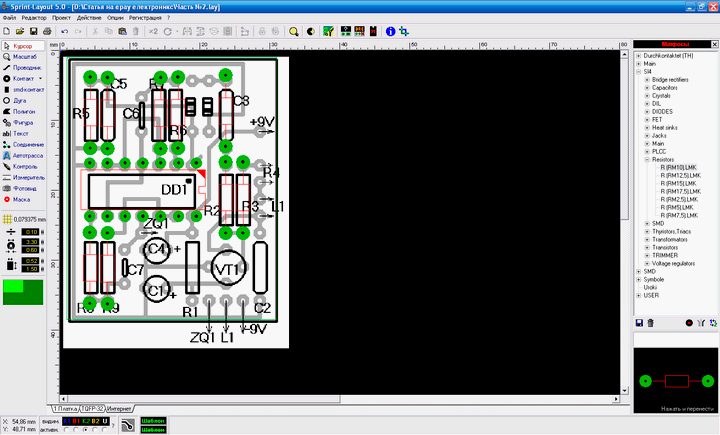This screenshot has height=435, width=720.
Task: Start the Автотрасса autoroute tool
Action: coord(28,155)
